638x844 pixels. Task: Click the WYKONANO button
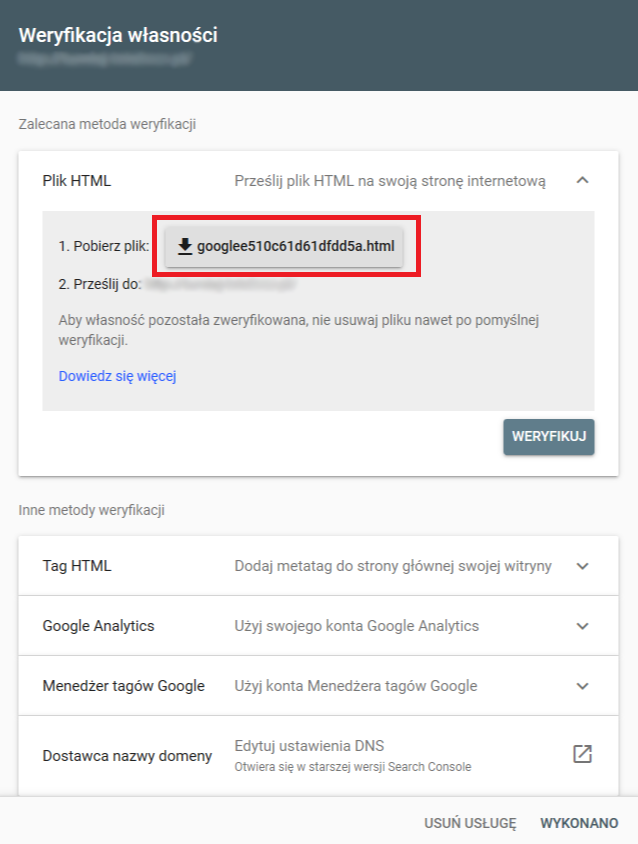point(579,823)
